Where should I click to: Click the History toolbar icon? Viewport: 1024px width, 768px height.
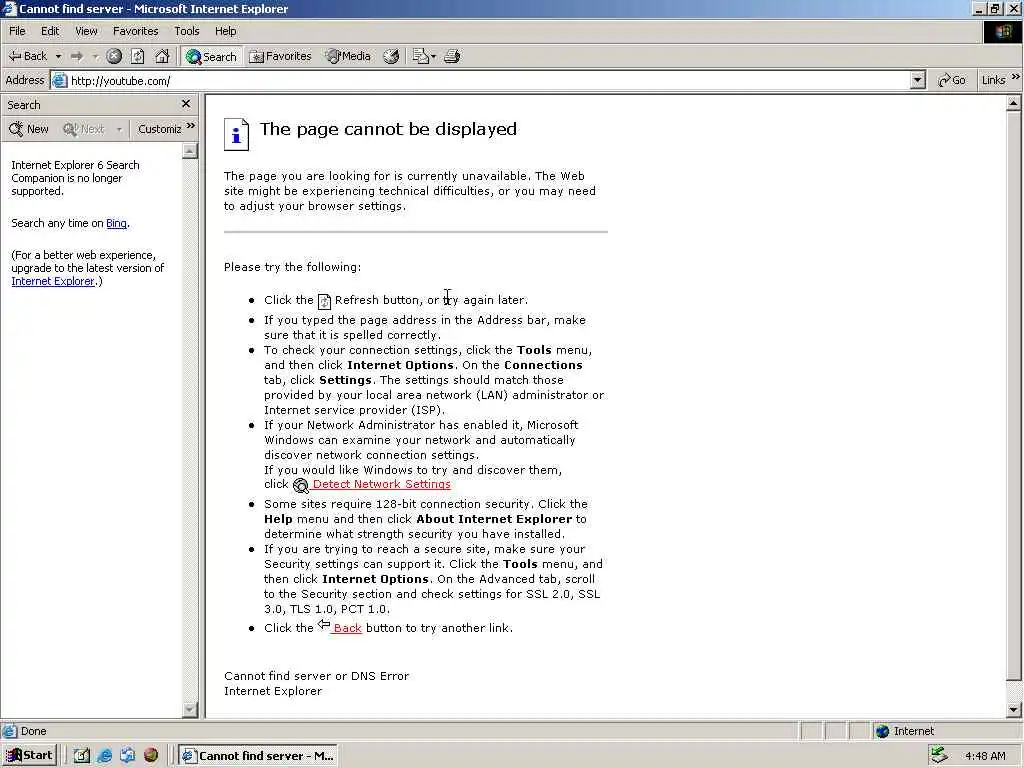pos(391,56)
